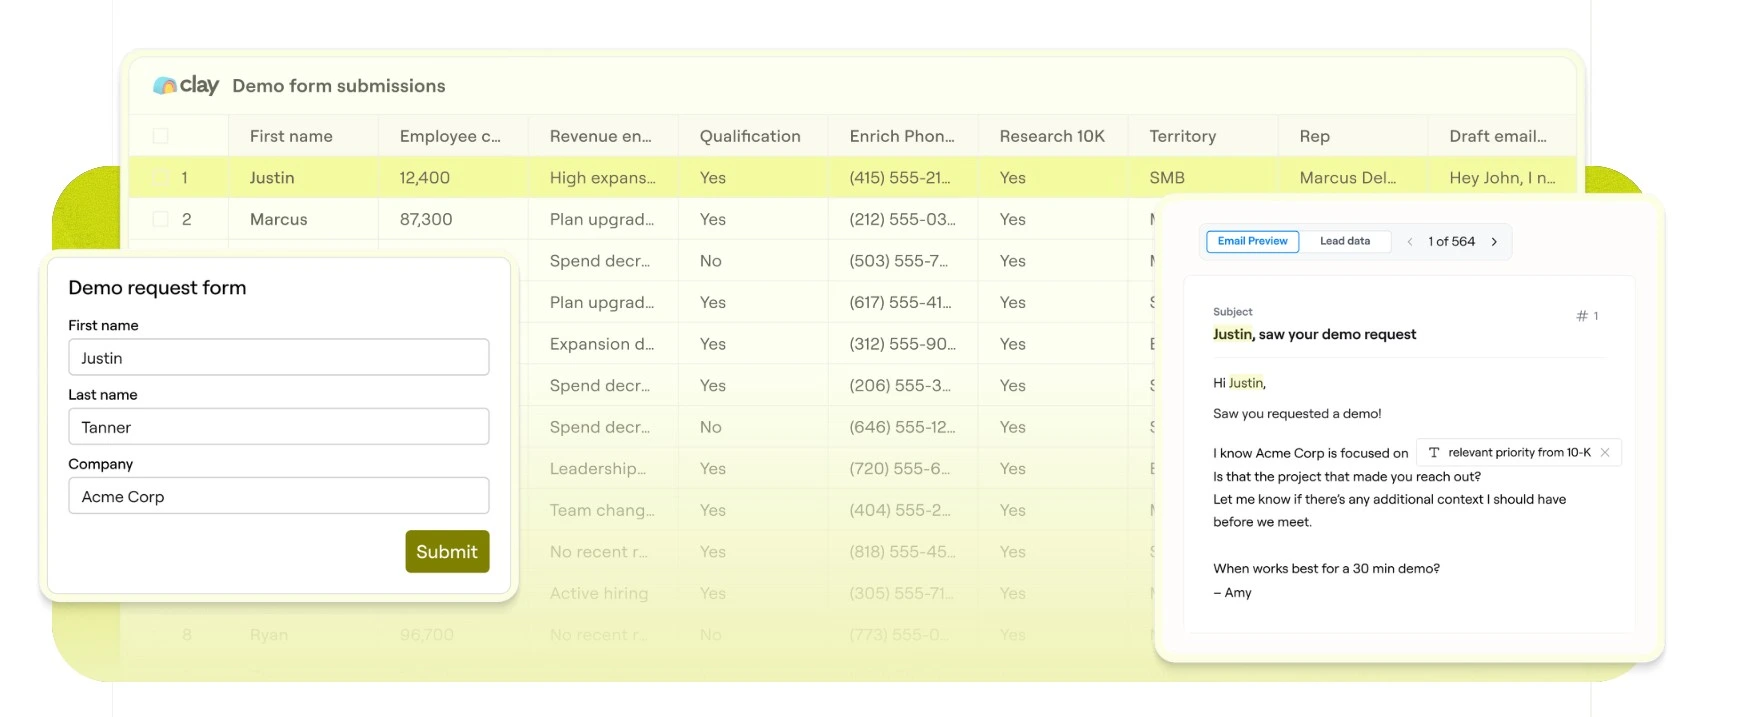Click the Rep column header

pyautogui.click(x=1353, y=136)
